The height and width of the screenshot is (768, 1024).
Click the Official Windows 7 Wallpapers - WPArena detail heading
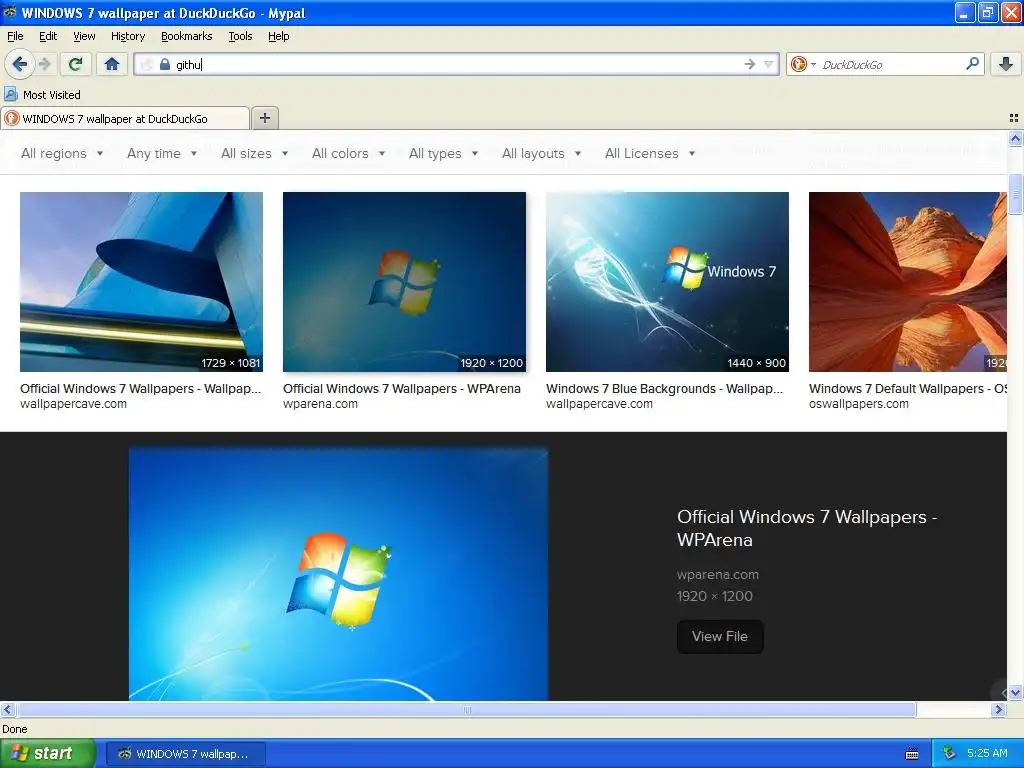807,528
